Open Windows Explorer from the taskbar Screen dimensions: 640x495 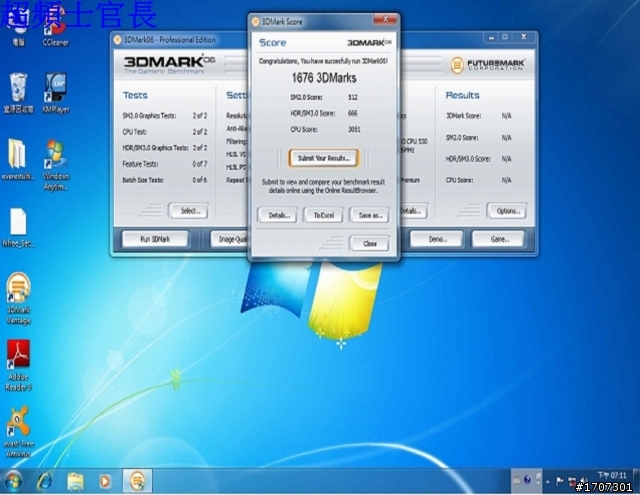tap(75, 482)
